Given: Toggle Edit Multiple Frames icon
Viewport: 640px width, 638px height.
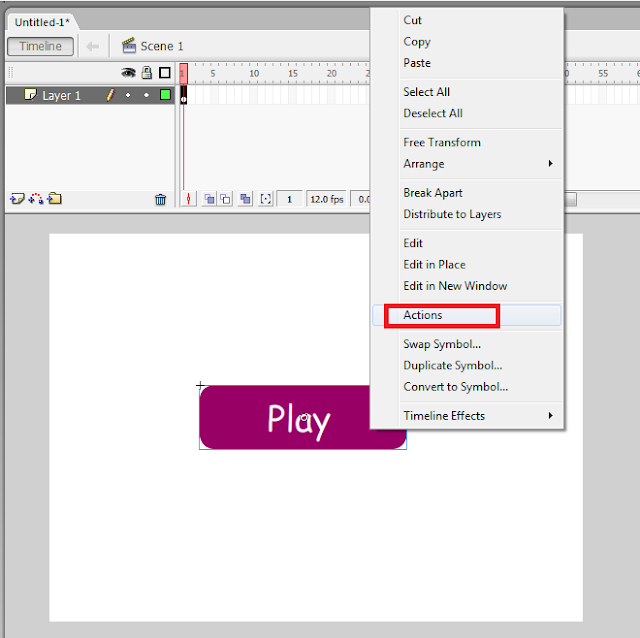Looking at the screenshot, I should pos(245,199).
